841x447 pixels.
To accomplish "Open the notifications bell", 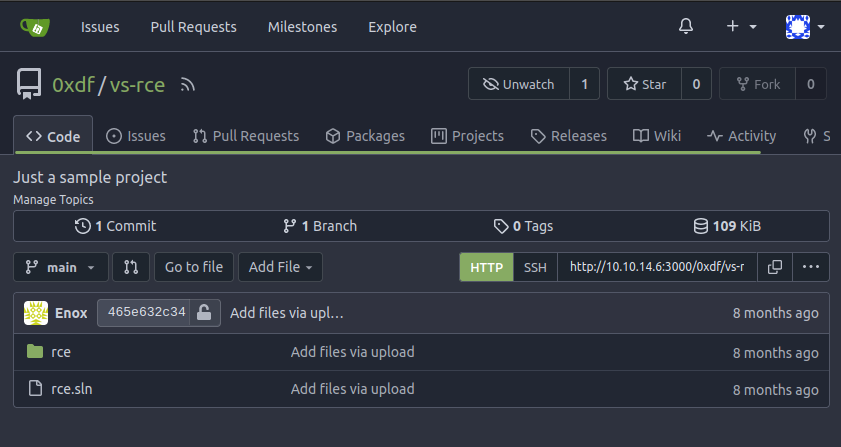I will (x=686, y=27).
